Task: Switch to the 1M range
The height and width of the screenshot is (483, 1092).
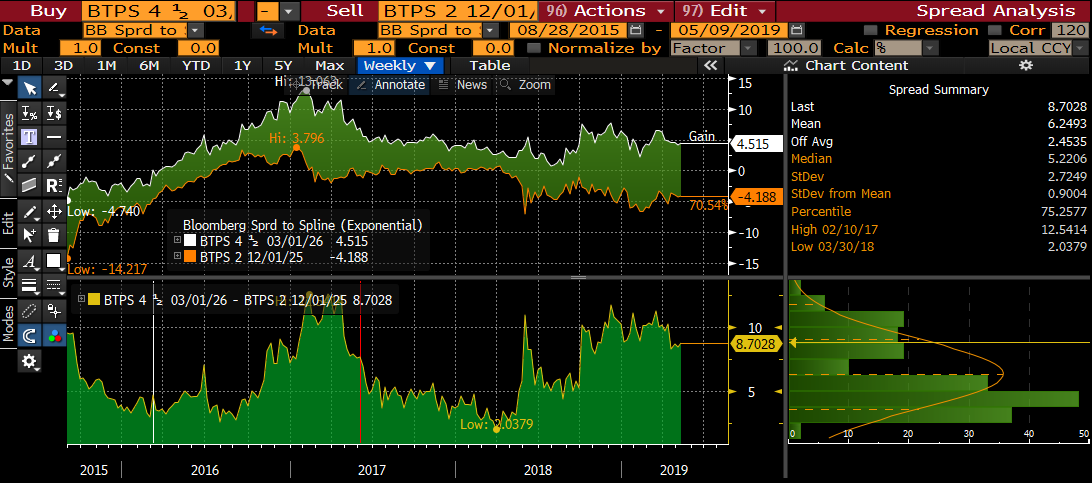Action: coord(106,65)
